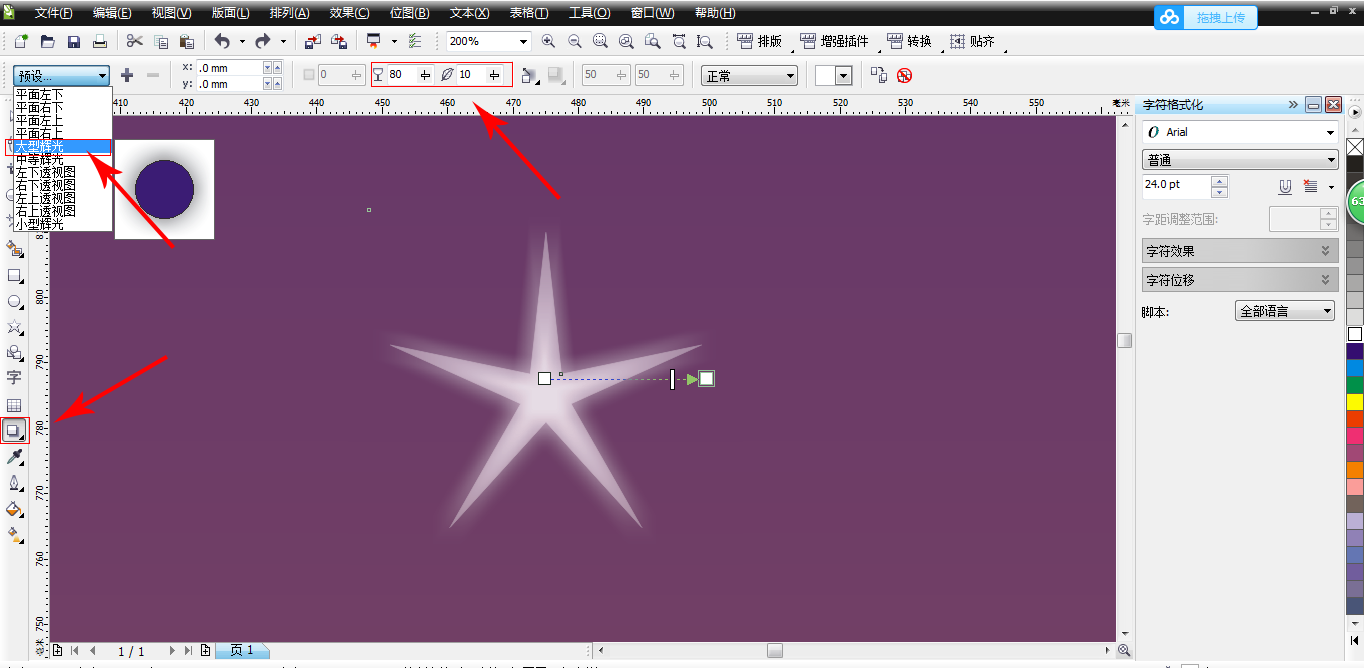1364x668 pixels.
Task: Open a file with the folder icon
Action: [48, 42]
